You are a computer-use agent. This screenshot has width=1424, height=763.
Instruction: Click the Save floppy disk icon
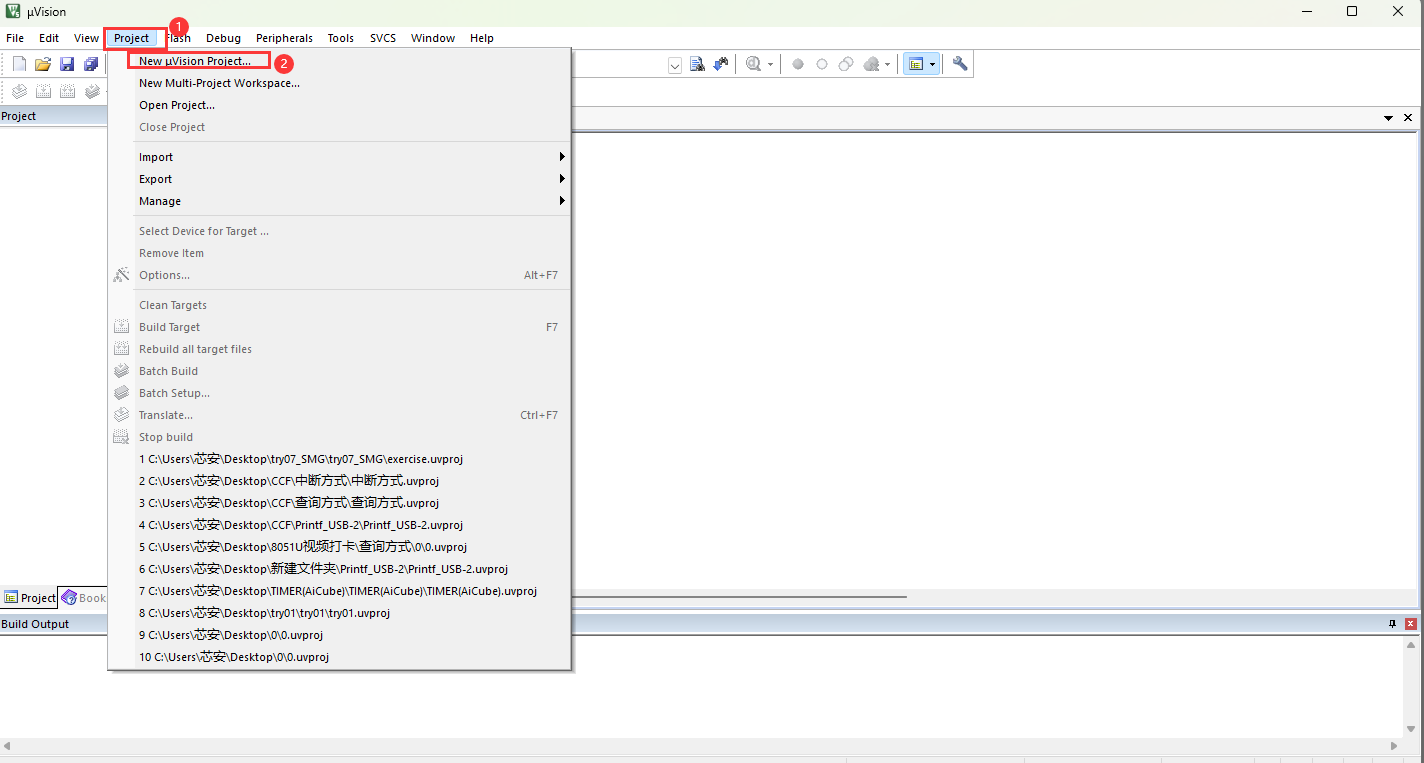67,64
